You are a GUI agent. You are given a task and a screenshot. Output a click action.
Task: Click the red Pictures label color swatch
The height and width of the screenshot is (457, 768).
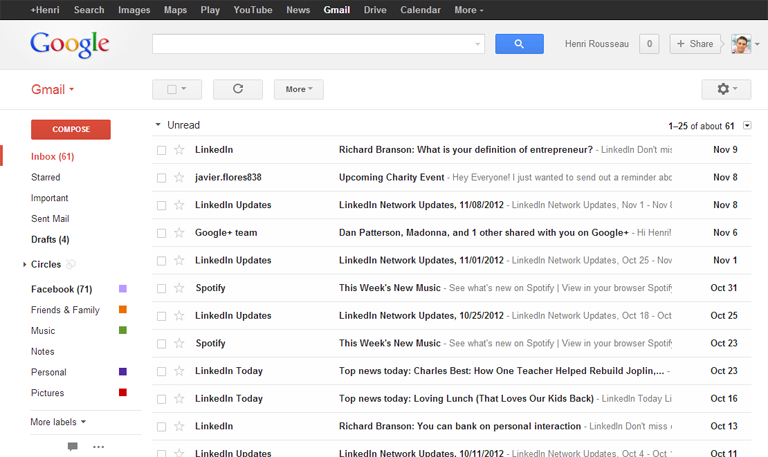click(x=123, y=392)
